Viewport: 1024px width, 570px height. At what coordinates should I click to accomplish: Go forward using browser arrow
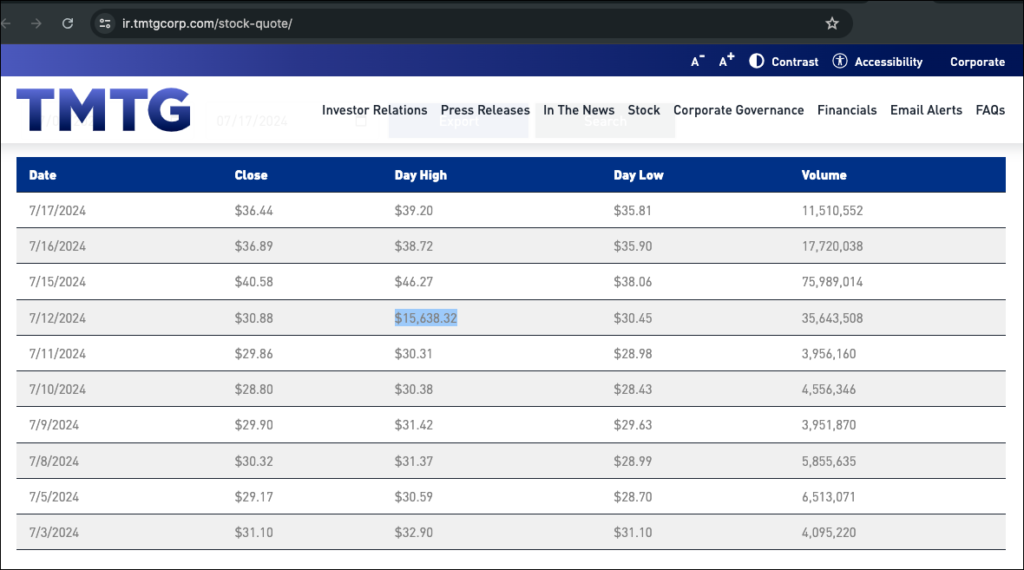(x=36, y=23)
